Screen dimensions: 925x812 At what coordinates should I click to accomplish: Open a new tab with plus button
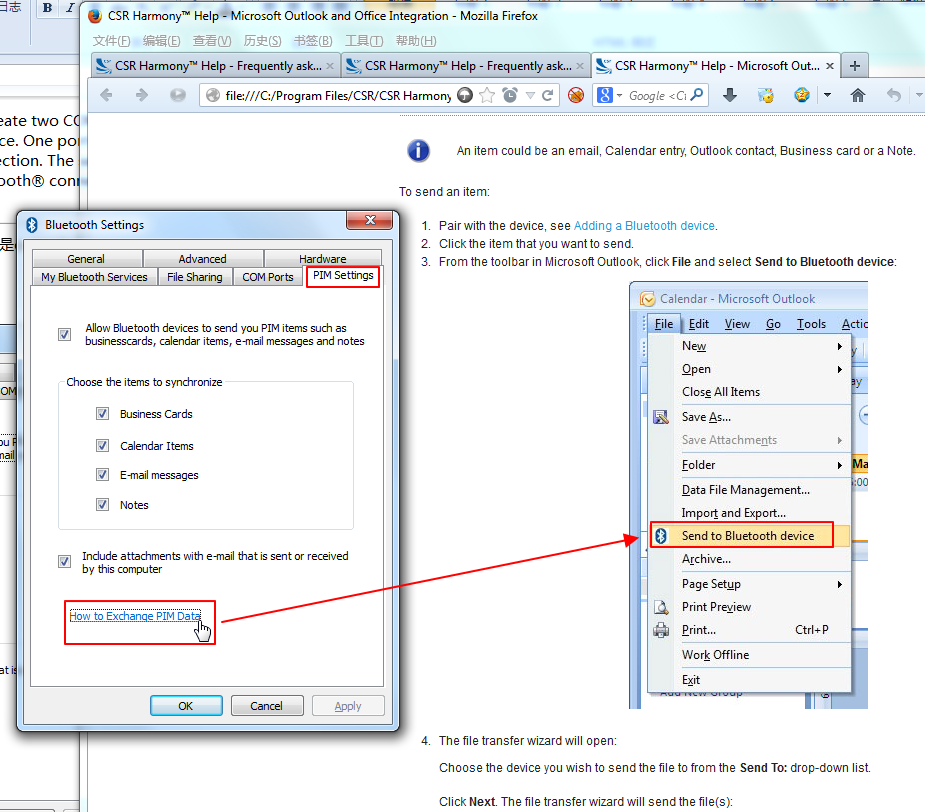pyautogui.click(x=855, y=66)
